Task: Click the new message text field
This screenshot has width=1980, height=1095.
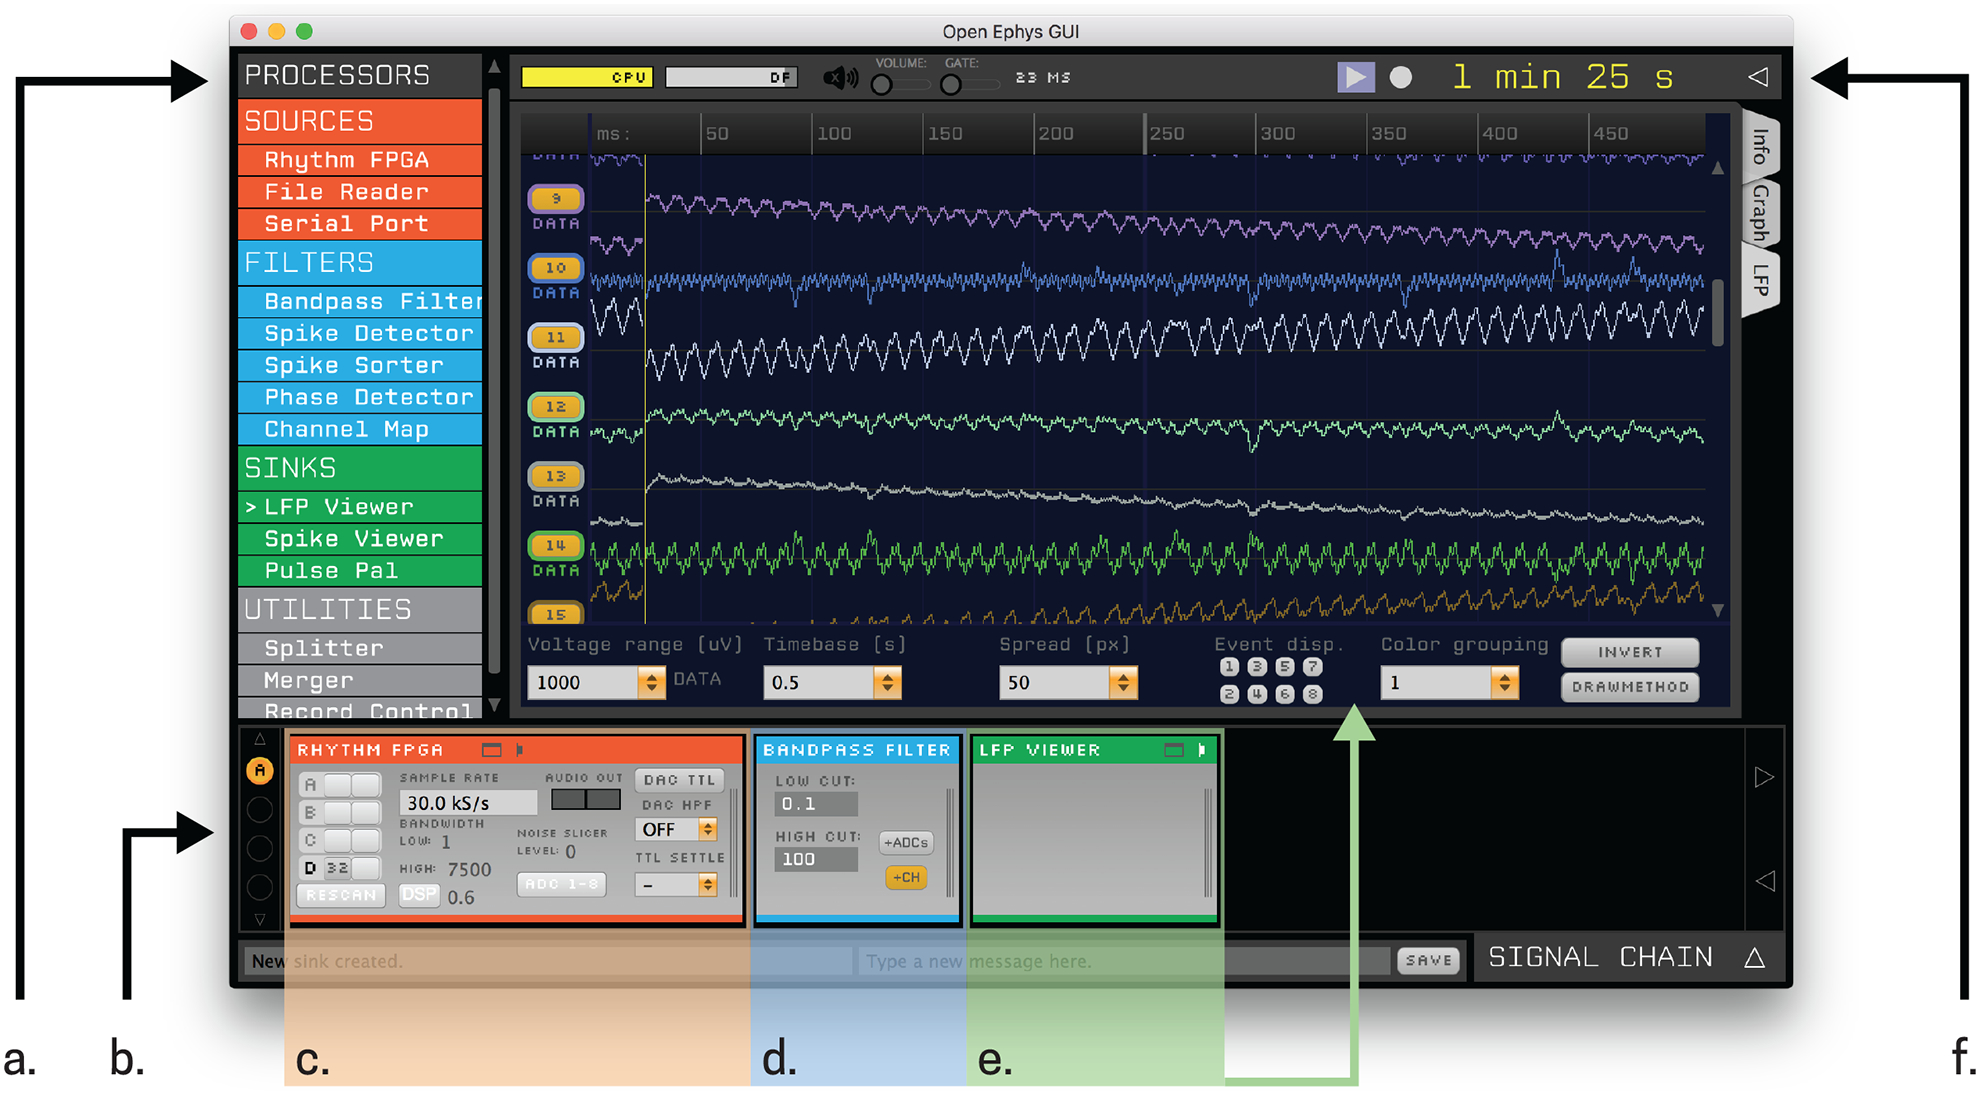Action: point(1124,961)
